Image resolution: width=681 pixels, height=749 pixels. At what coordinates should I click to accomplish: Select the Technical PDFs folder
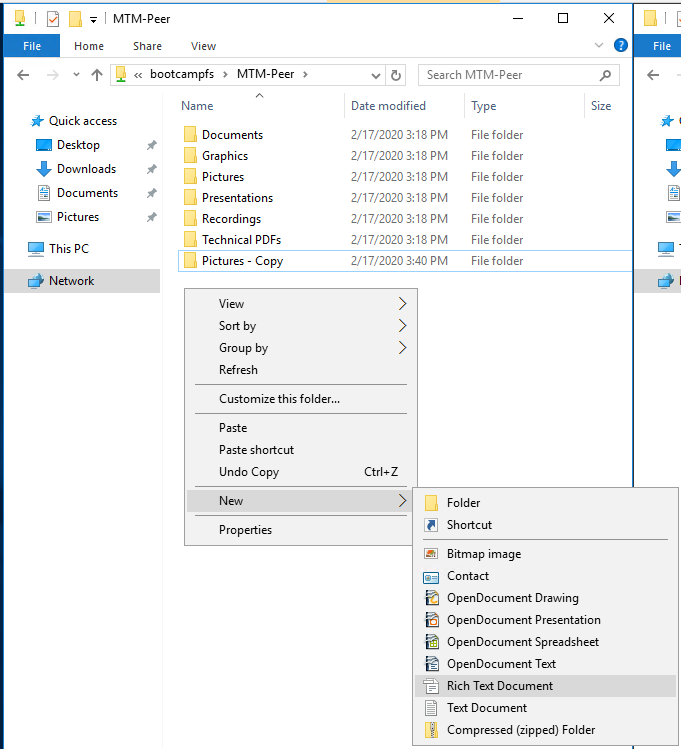pos(241,240)
